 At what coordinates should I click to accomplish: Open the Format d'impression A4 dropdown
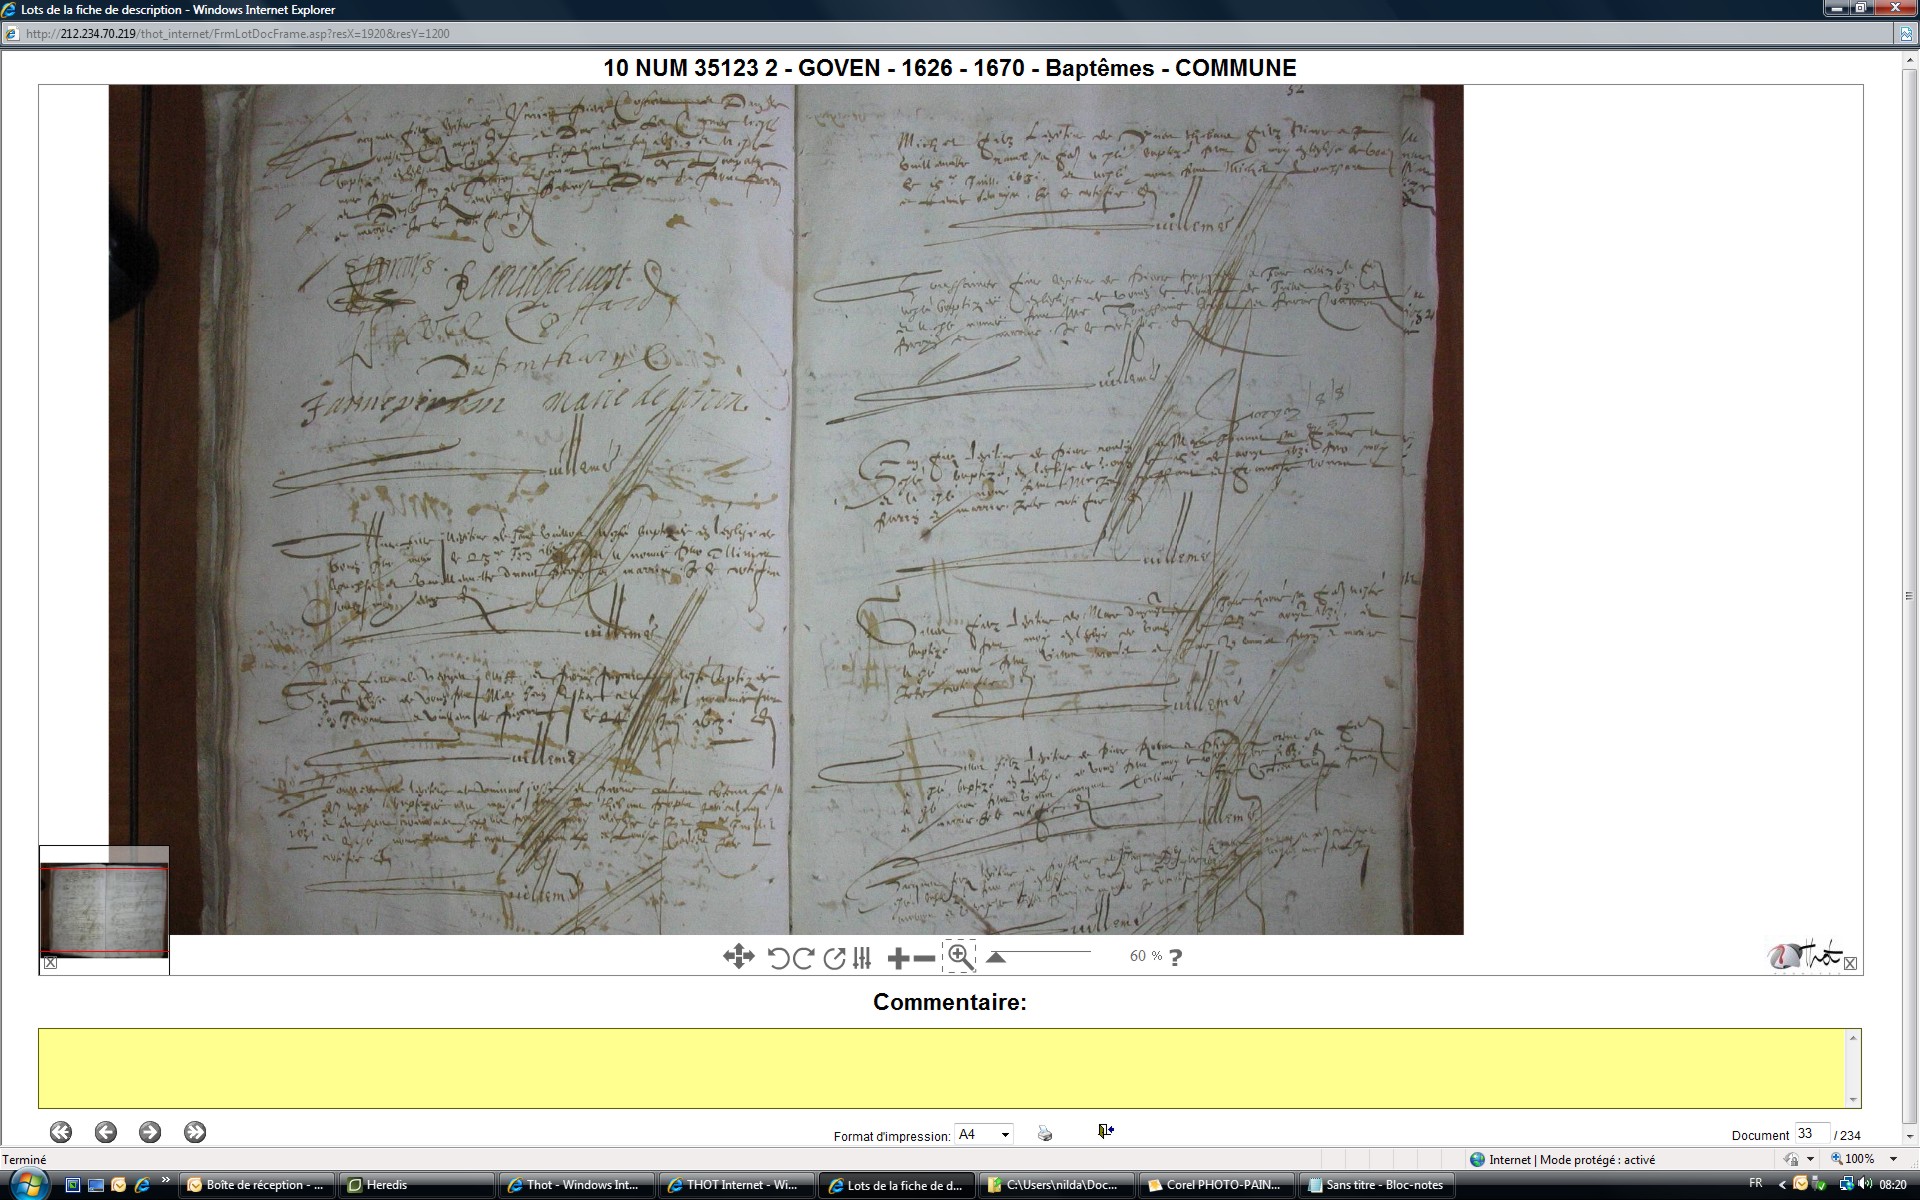click(x=1005, y=1135)
